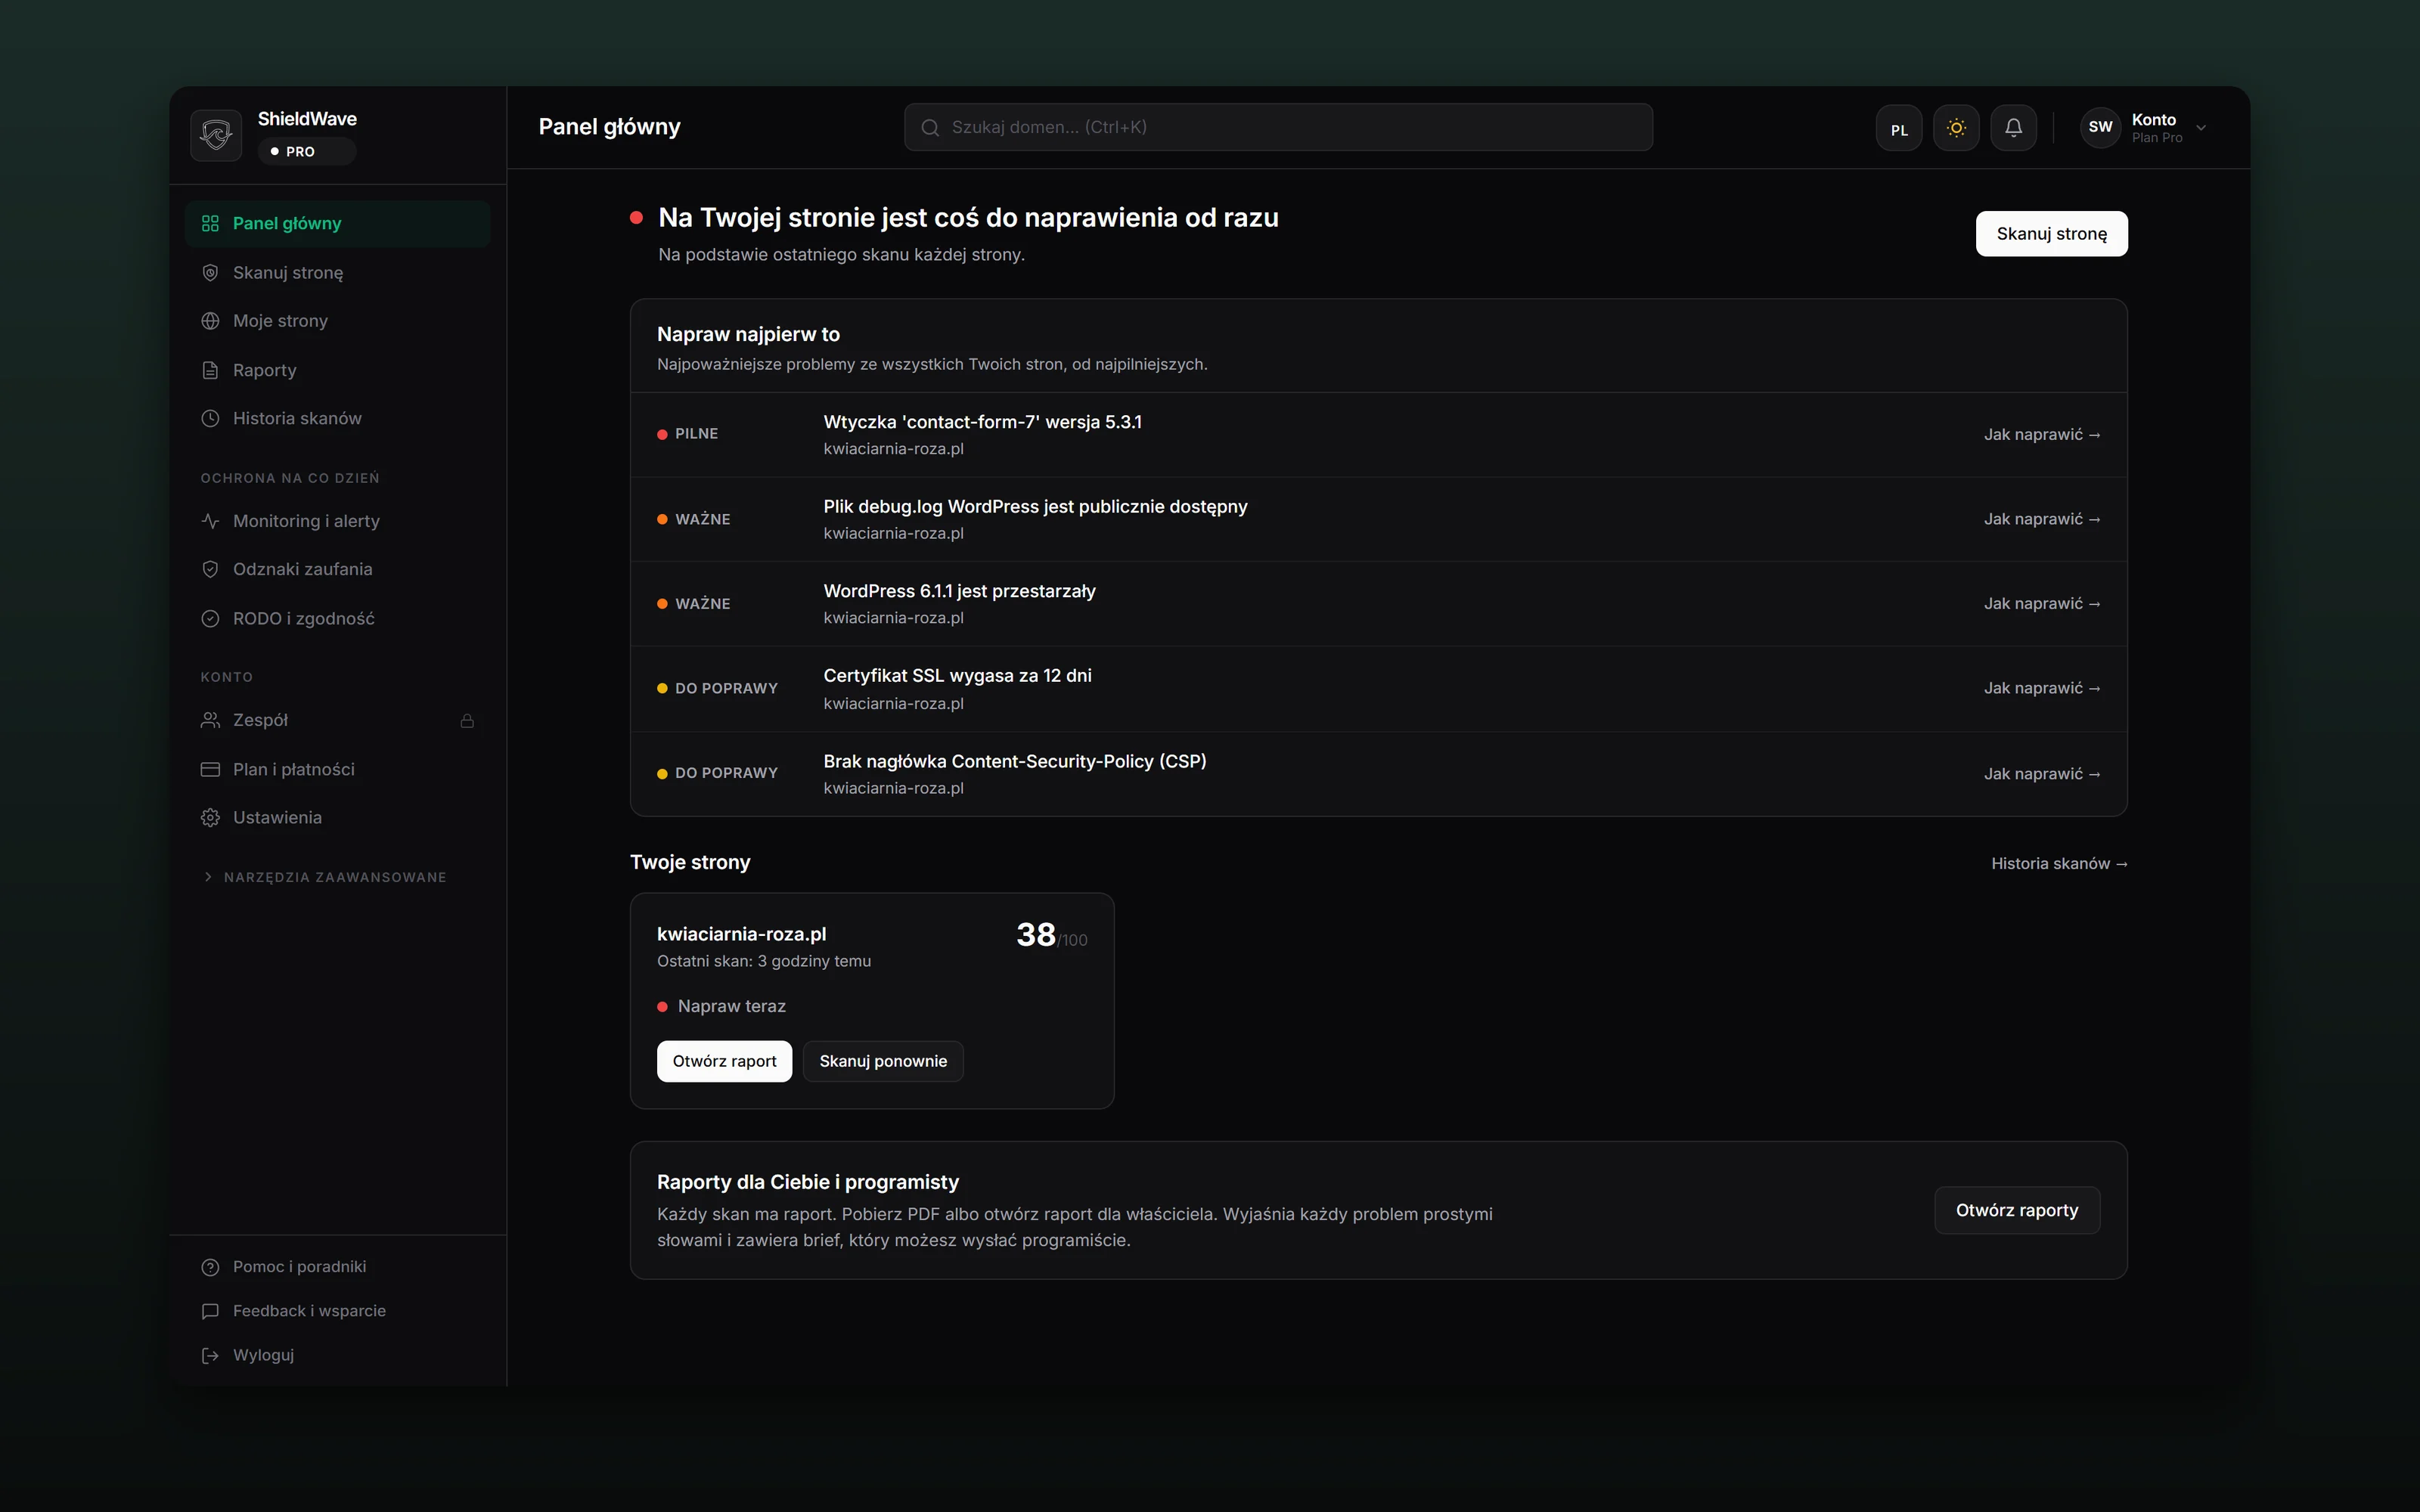
Task: Click Otwórz raport for kwiaciarnia-roza.pl
Action: [x=724, y=1061]
